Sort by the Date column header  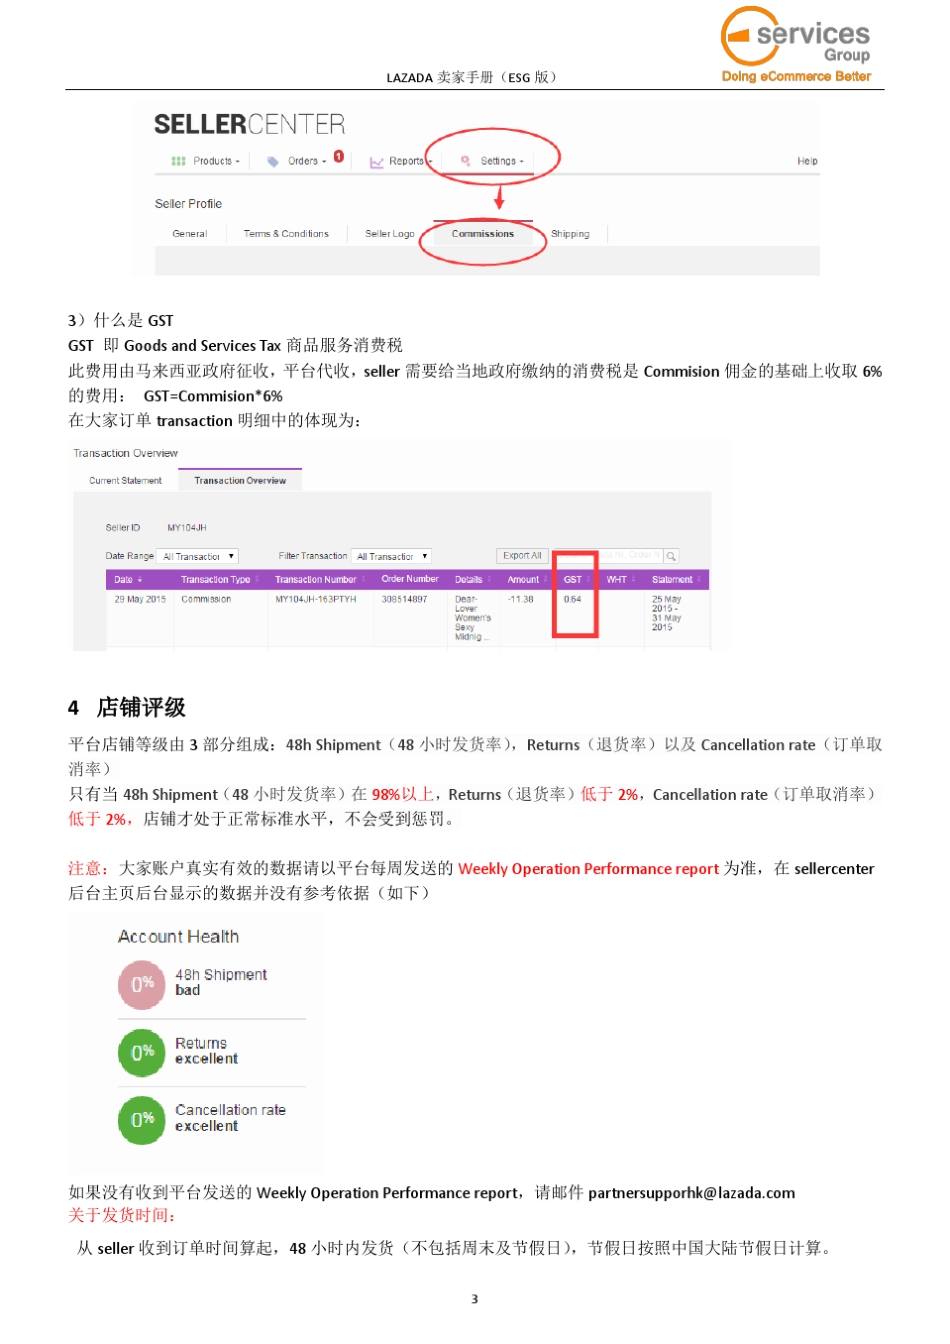click(x=128, y=580)
